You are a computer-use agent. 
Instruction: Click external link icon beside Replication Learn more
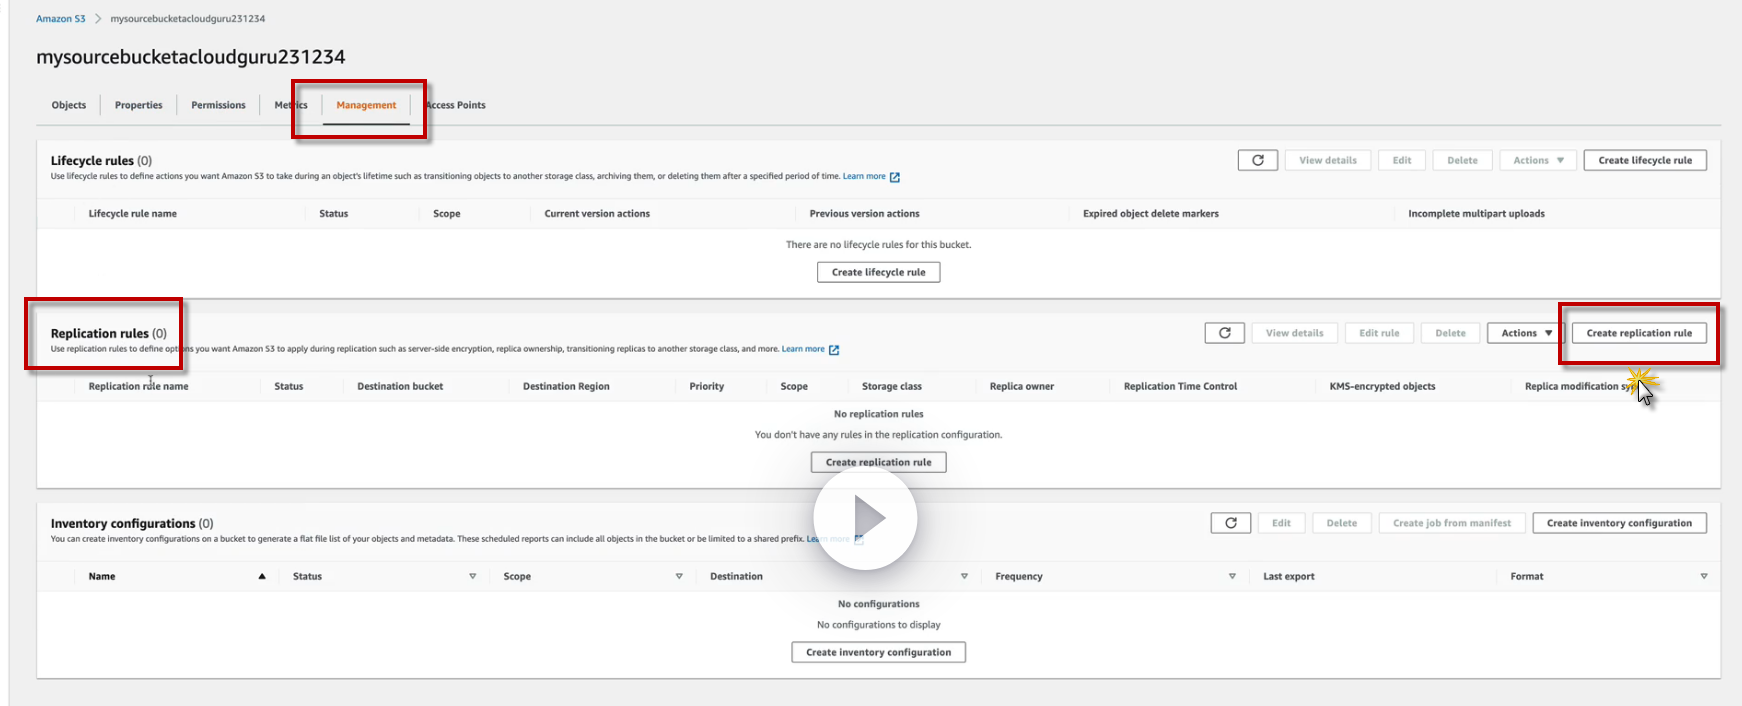click(x=834, y=350)
